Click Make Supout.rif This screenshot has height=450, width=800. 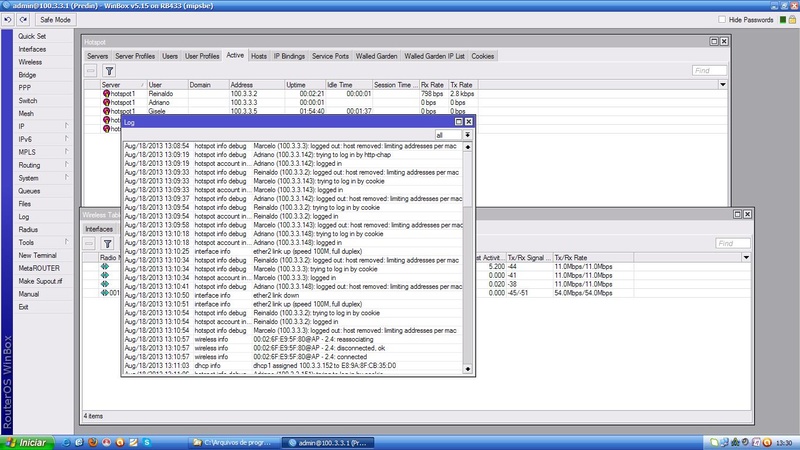40,281
